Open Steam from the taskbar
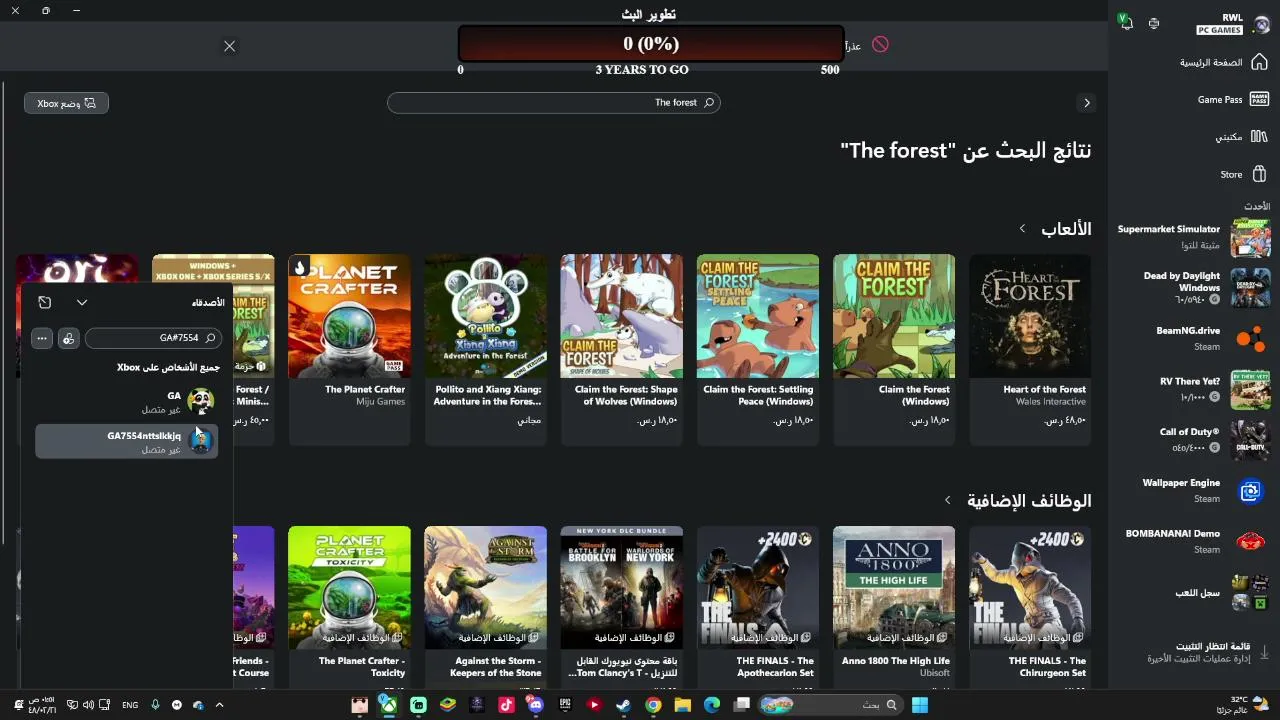 pos(622,705)
